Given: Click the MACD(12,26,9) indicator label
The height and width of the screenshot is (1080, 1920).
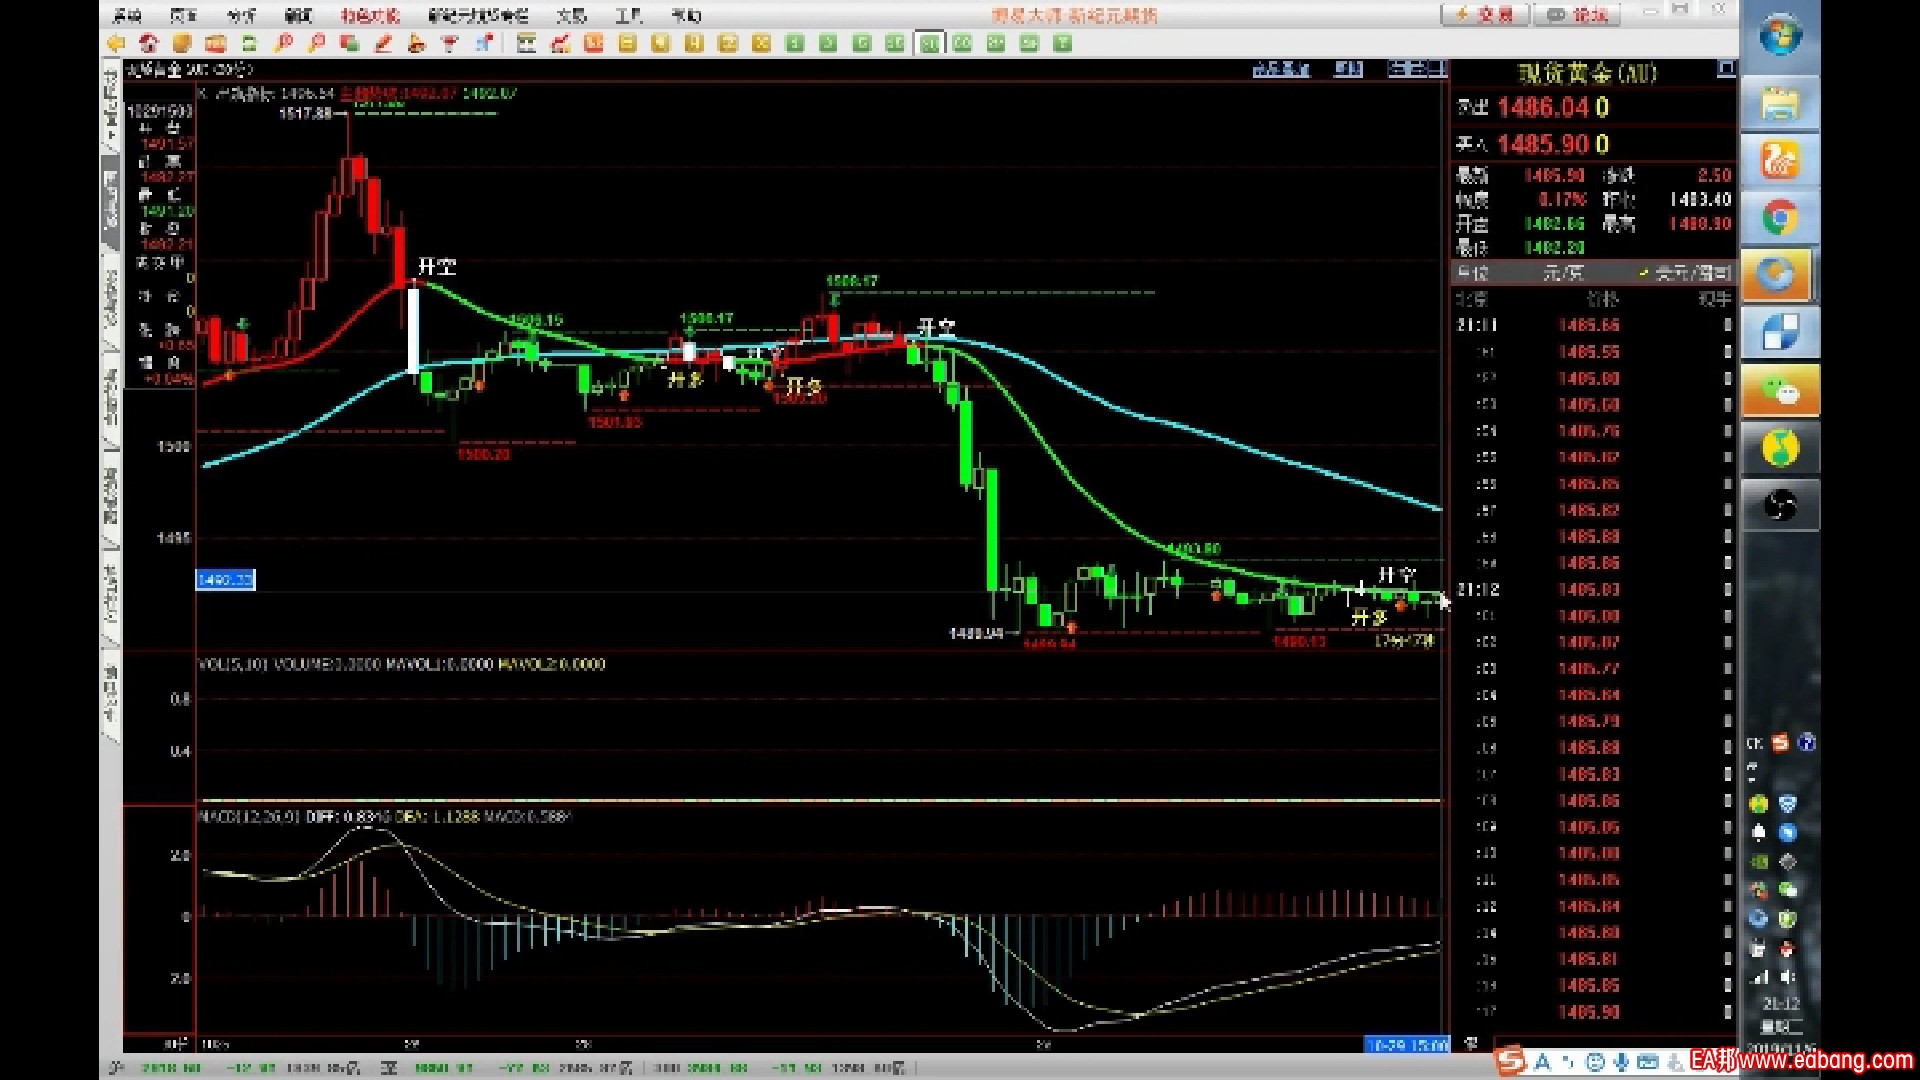Looking at the screenshot, I should coord(250,816).
